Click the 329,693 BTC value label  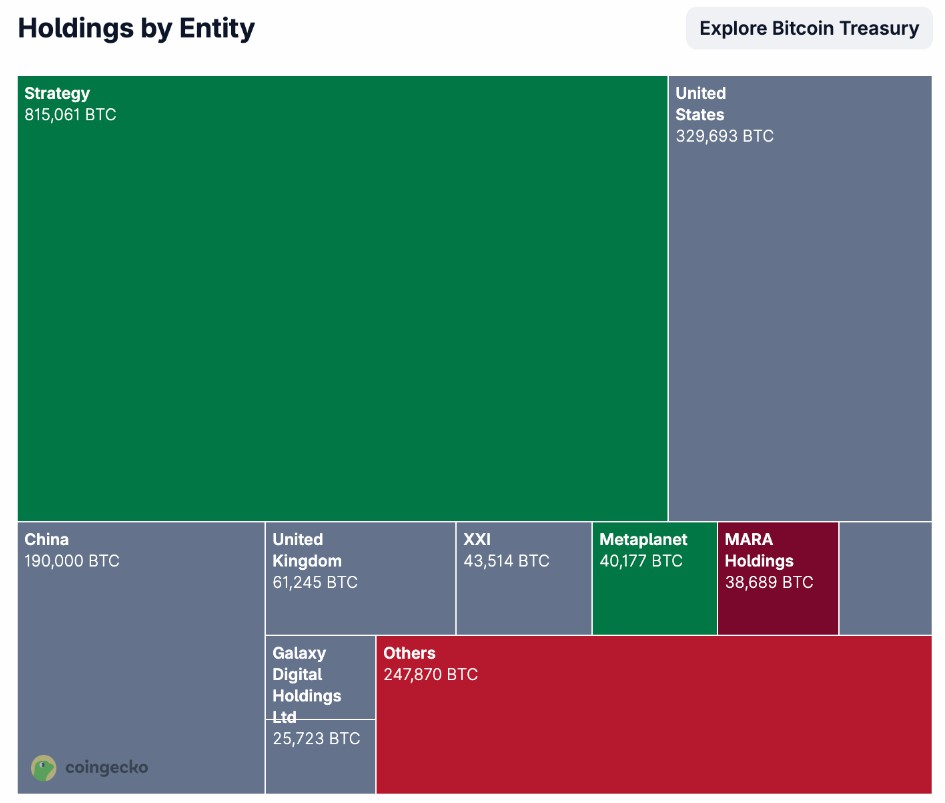coord(724,136)
